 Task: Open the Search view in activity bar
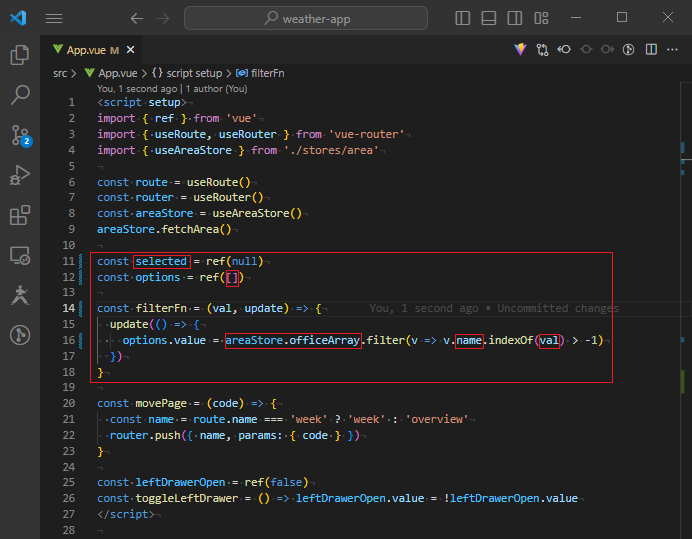(x=20, y=95)
